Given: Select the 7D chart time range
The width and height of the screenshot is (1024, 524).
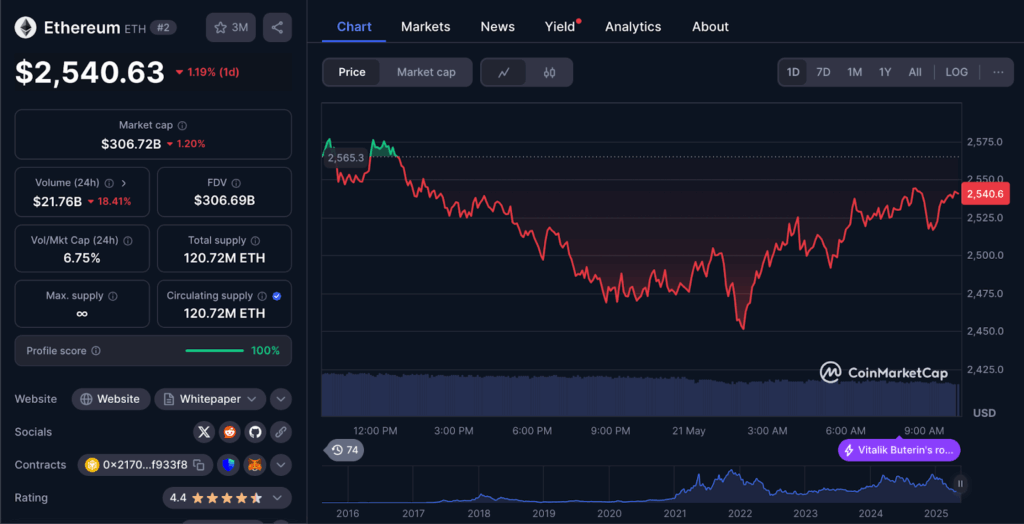Looking at the screenshot, I should pyautogui.click(x=823, y=72).
